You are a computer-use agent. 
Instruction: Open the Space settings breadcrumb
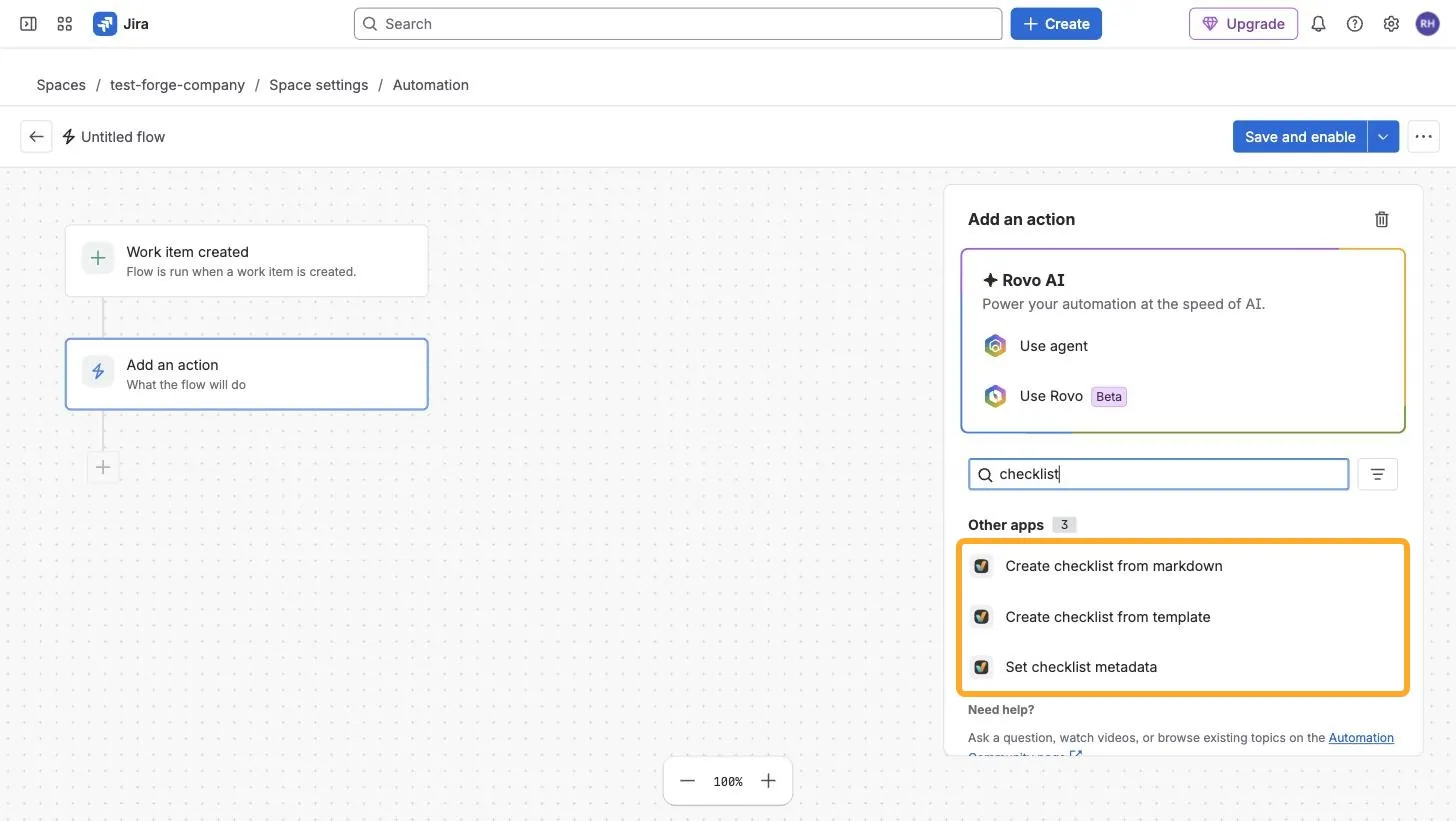click(x=318, y=85)
